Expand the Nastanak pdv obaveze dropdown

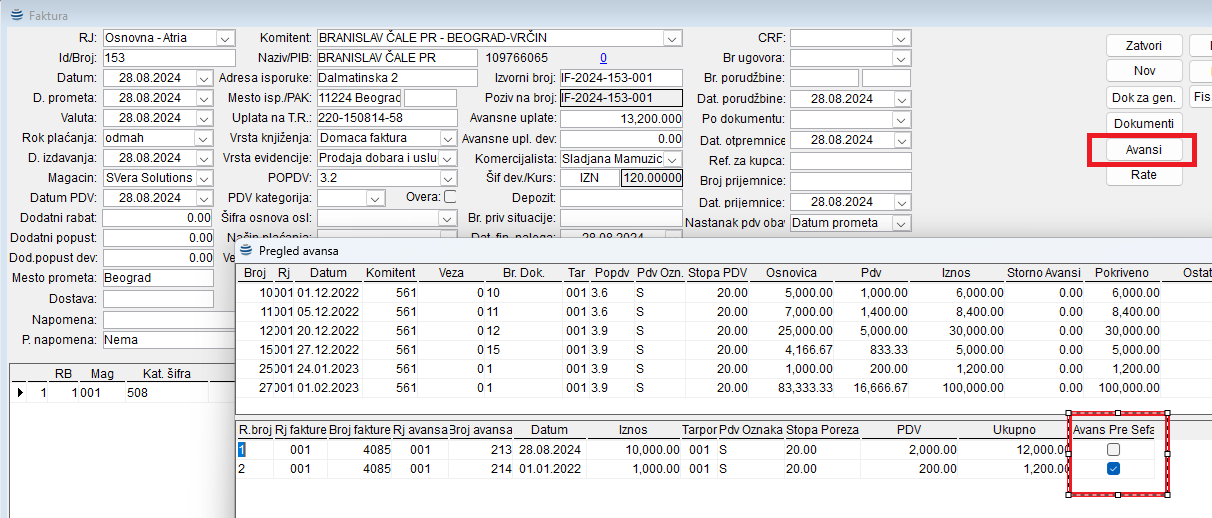902,223
